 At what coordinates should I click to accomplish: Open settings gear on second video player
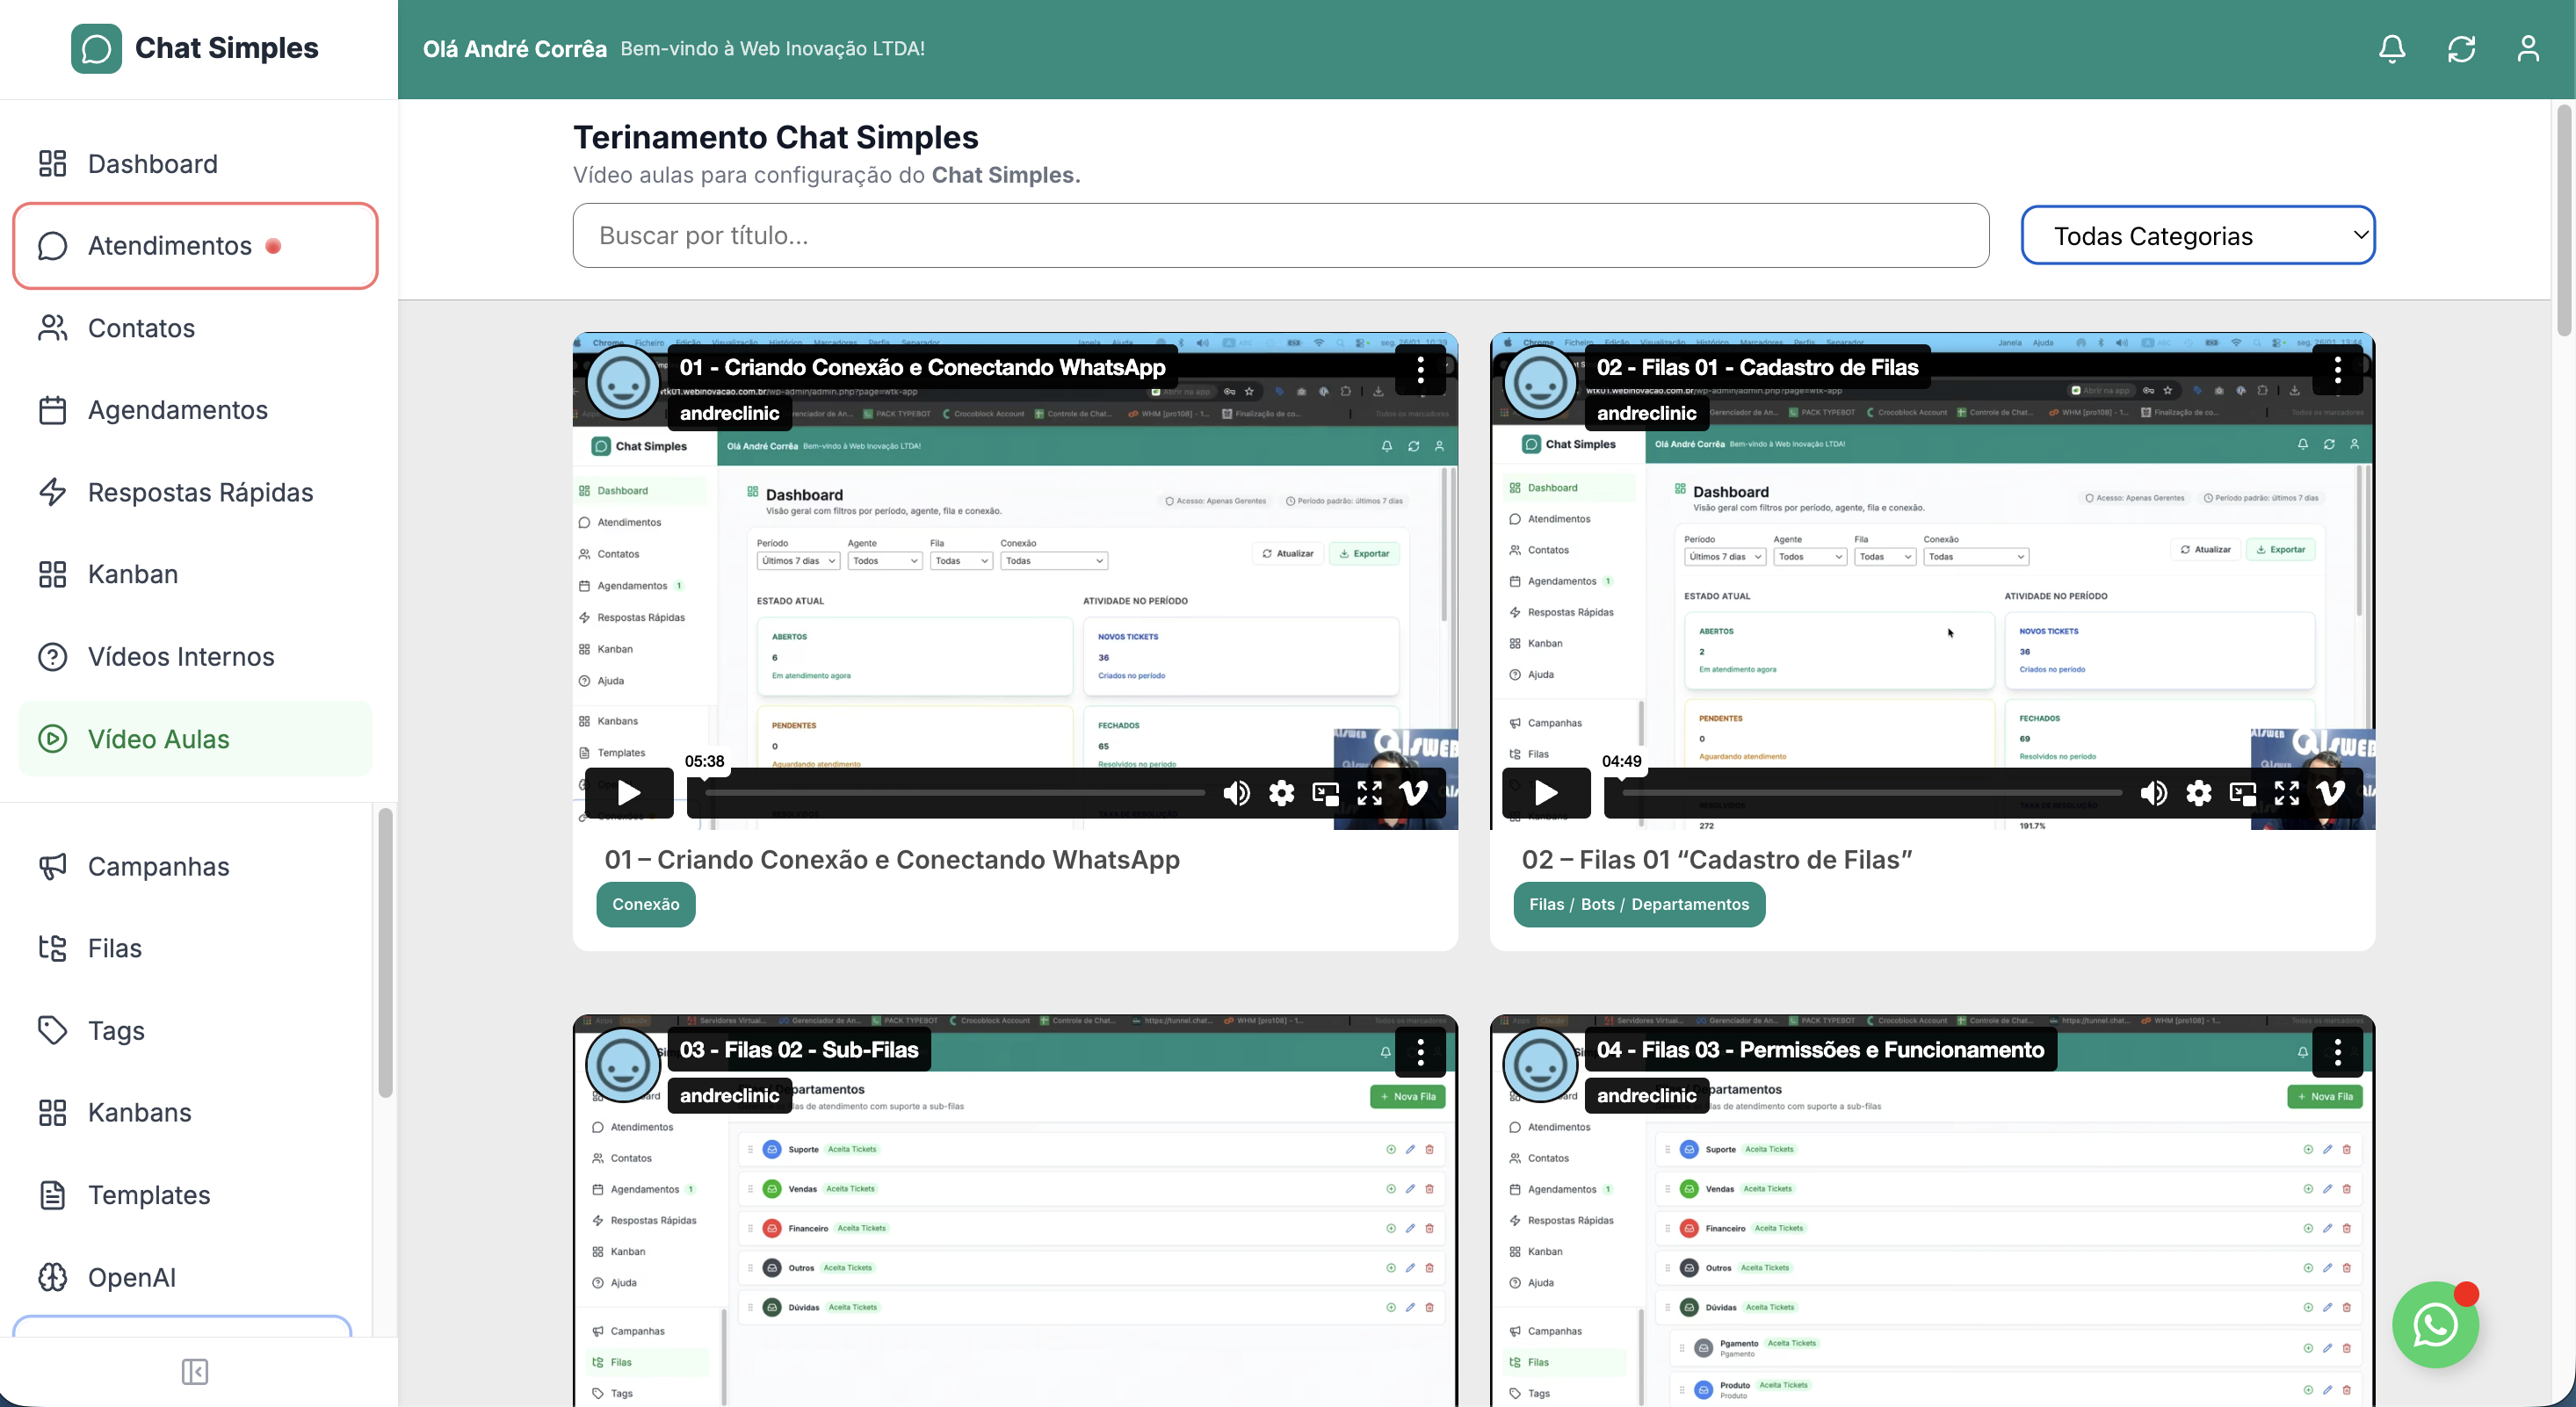[x=2198, y=793]
